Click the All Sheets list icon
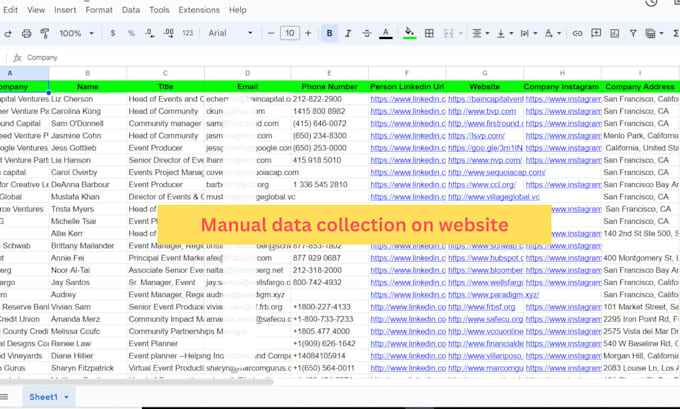Screen dimensions: 680x409 pos(4,397)
